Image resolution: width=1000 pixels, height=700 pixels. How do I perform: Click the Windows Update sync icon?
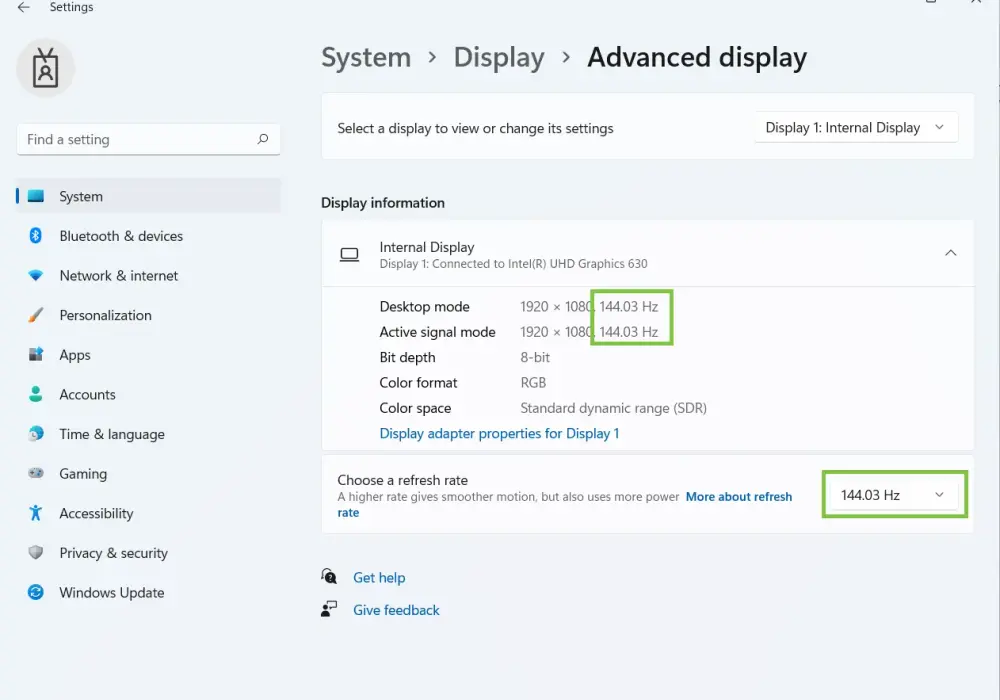tap(36, 592)
